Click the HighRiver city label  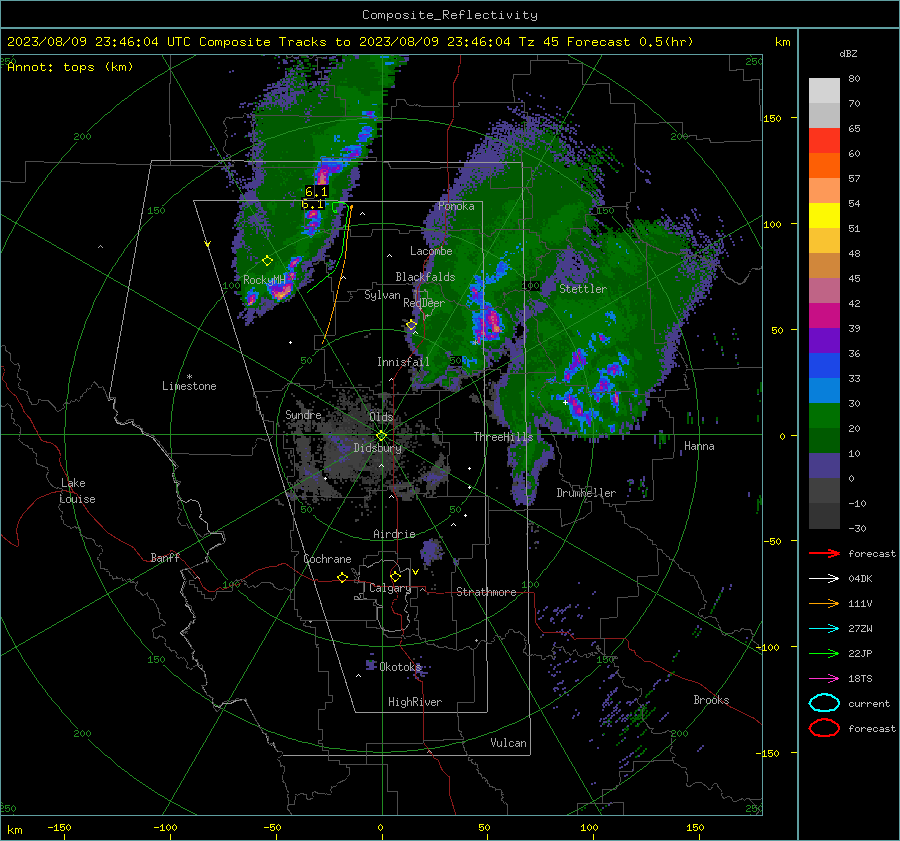pyautogui.click(x=415, y=702)
